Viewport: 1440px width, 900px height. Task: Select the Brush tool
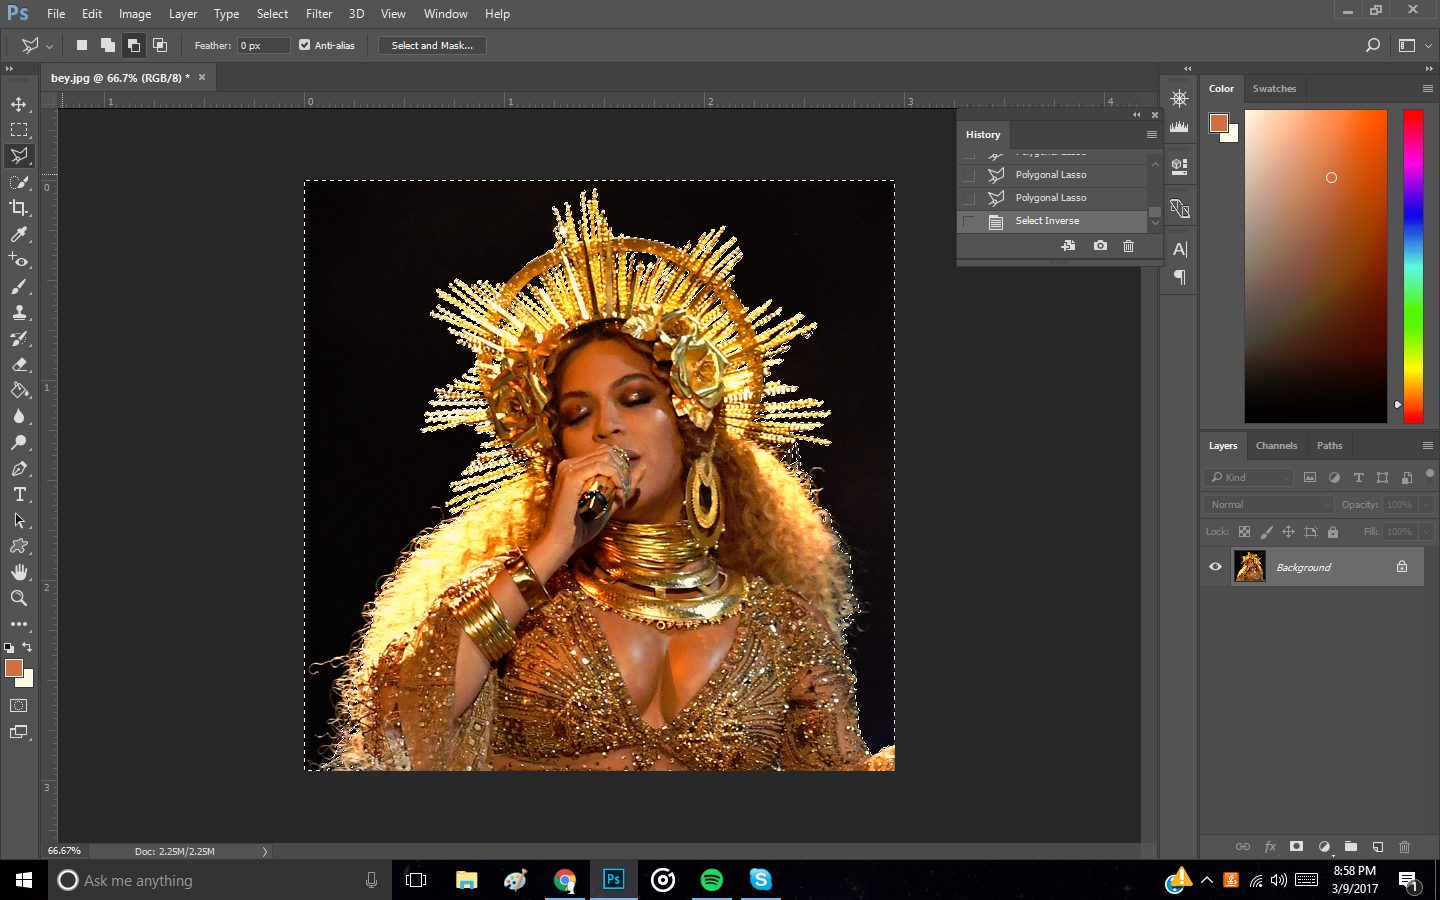click(x=19, y=286)
